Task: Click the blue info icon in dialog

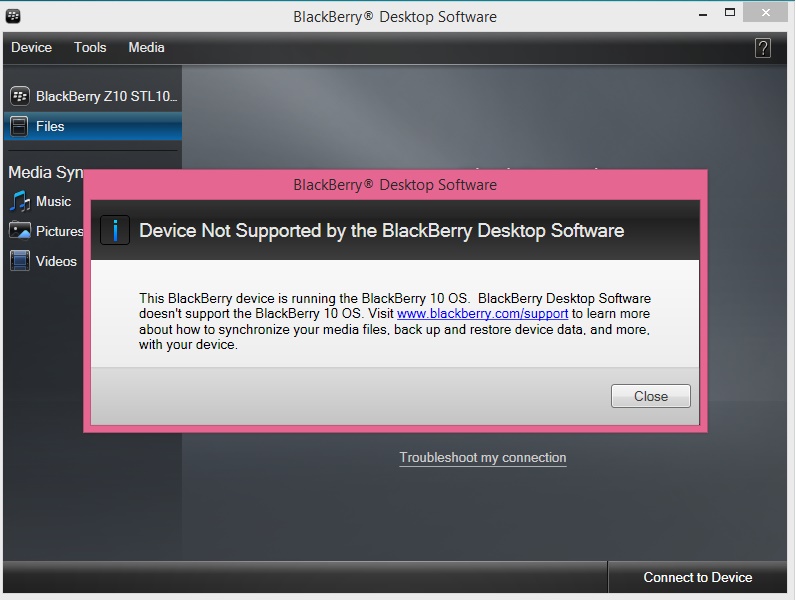Action: [x=115, y=230]
